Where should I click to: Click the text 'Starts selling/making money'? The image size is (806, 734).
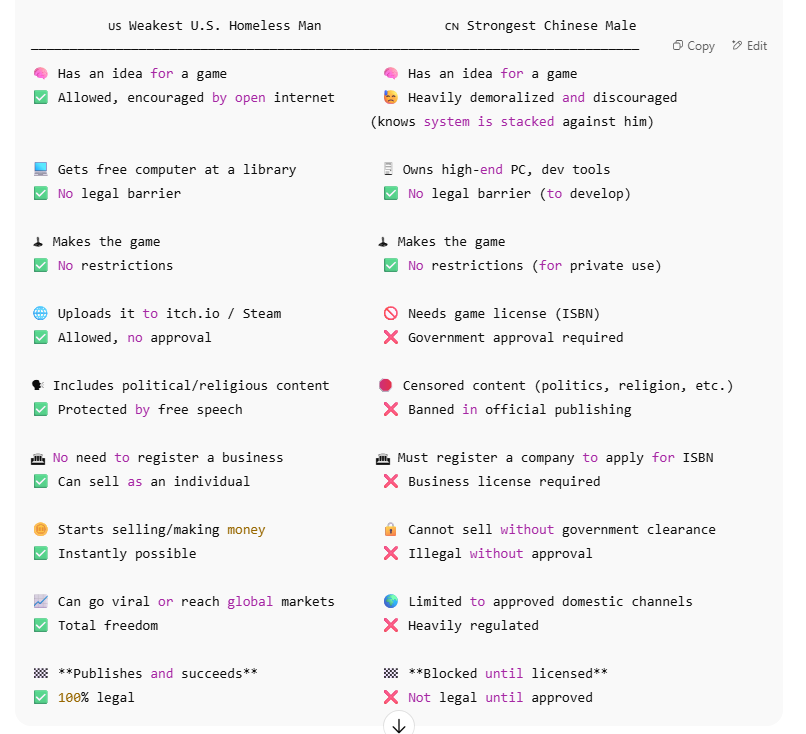click(161, 529)
